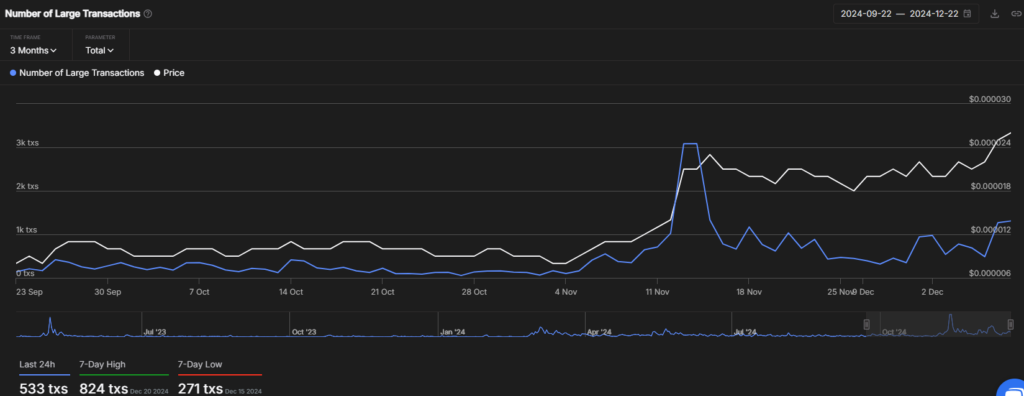Jump to Jul '24 in the overview navigator
1024x396 pixels.
click(x=745, y=332)
